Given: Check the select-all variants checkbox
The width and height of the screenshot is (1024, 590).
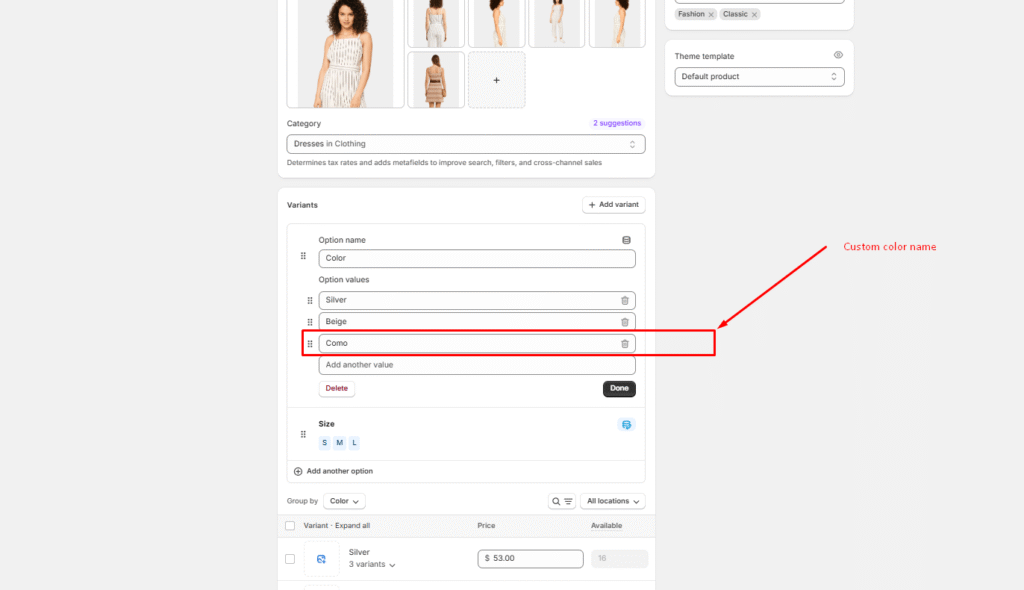Looking at the screenshot, I should pyautogui.click(x=290, y=526).
